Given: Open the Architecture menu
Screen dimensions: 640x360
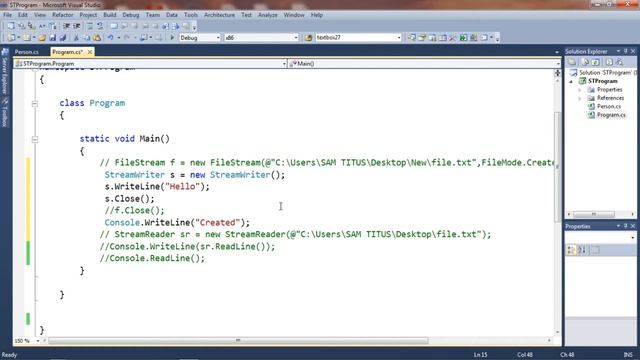Looking at the screenshot, I should click(219, 15).
